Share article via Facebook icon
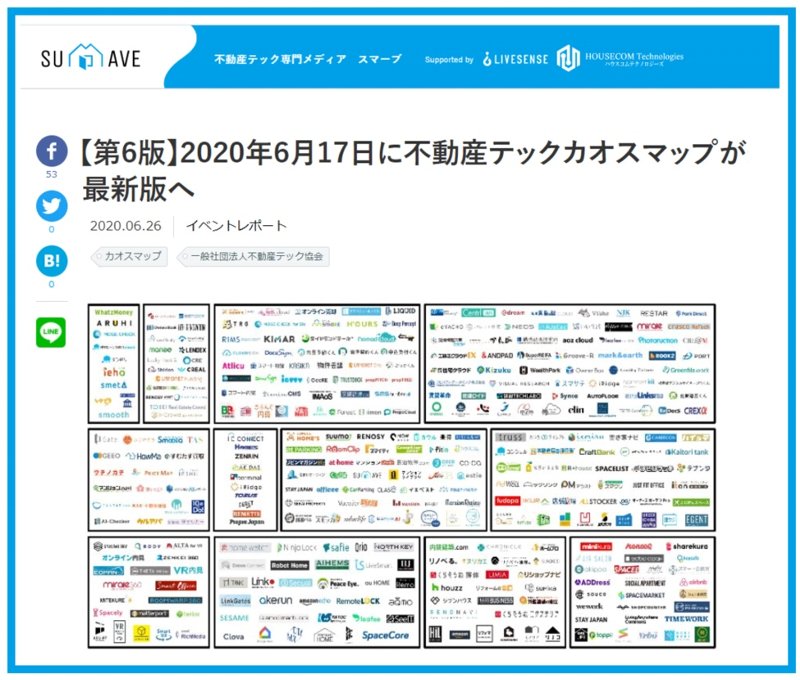Image resolution: width=800 pixels, height=680 pixels. [x=52, y=150]
